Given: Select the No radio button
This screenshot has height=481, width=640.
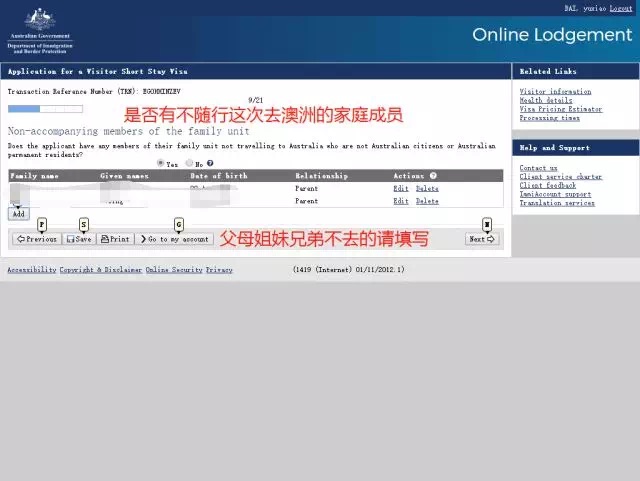Looking at the screenshot, I should [x=187, y=163].
